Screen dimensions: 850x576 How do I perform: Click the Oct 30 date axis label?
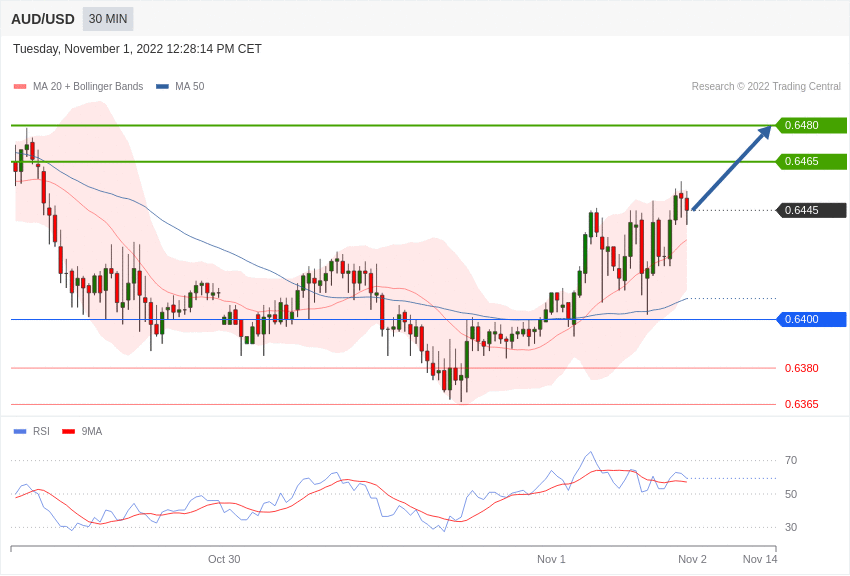224,560
